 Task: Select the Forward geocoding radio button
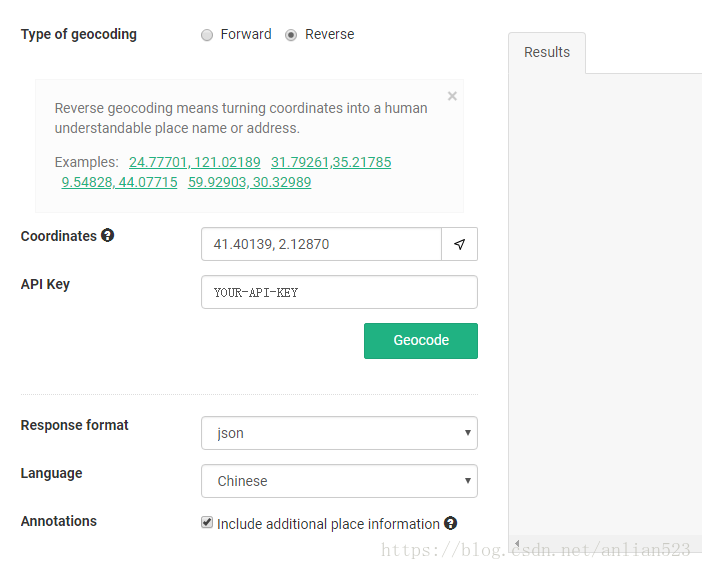pos(207,35)
